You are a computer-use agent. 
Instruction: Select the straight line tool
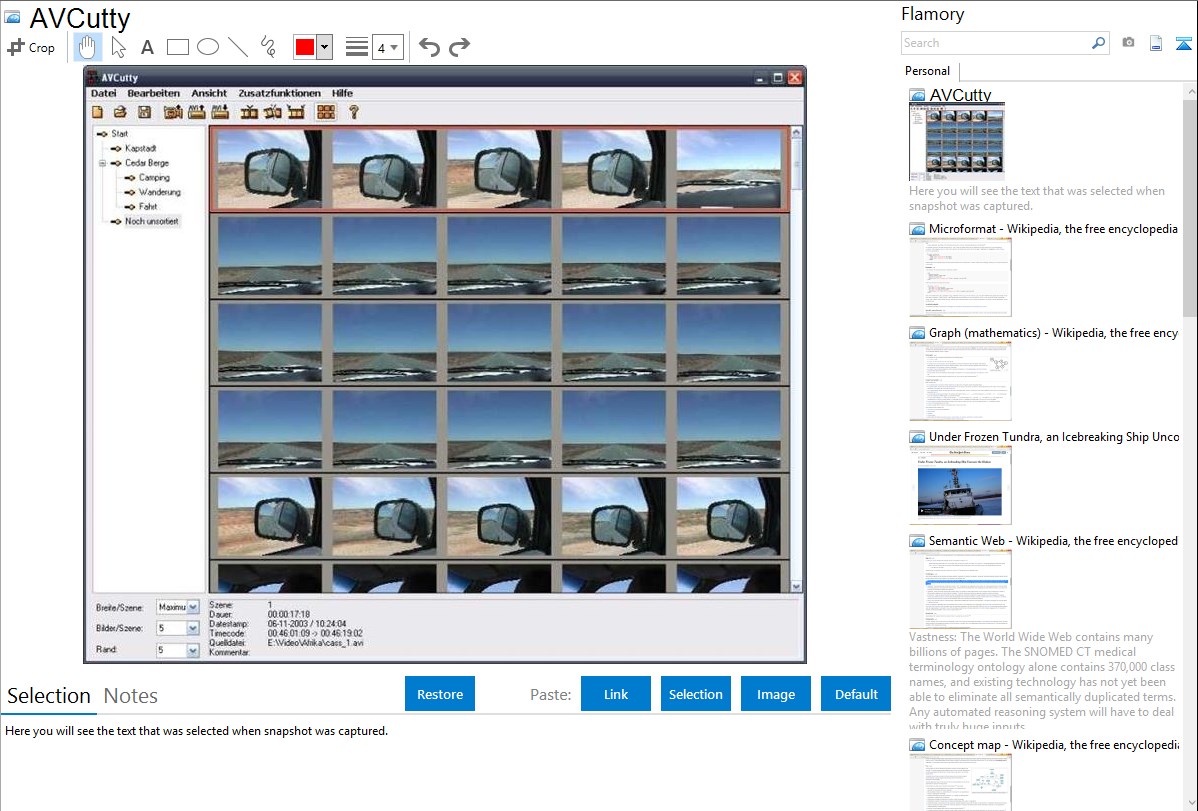click(238, 47)
